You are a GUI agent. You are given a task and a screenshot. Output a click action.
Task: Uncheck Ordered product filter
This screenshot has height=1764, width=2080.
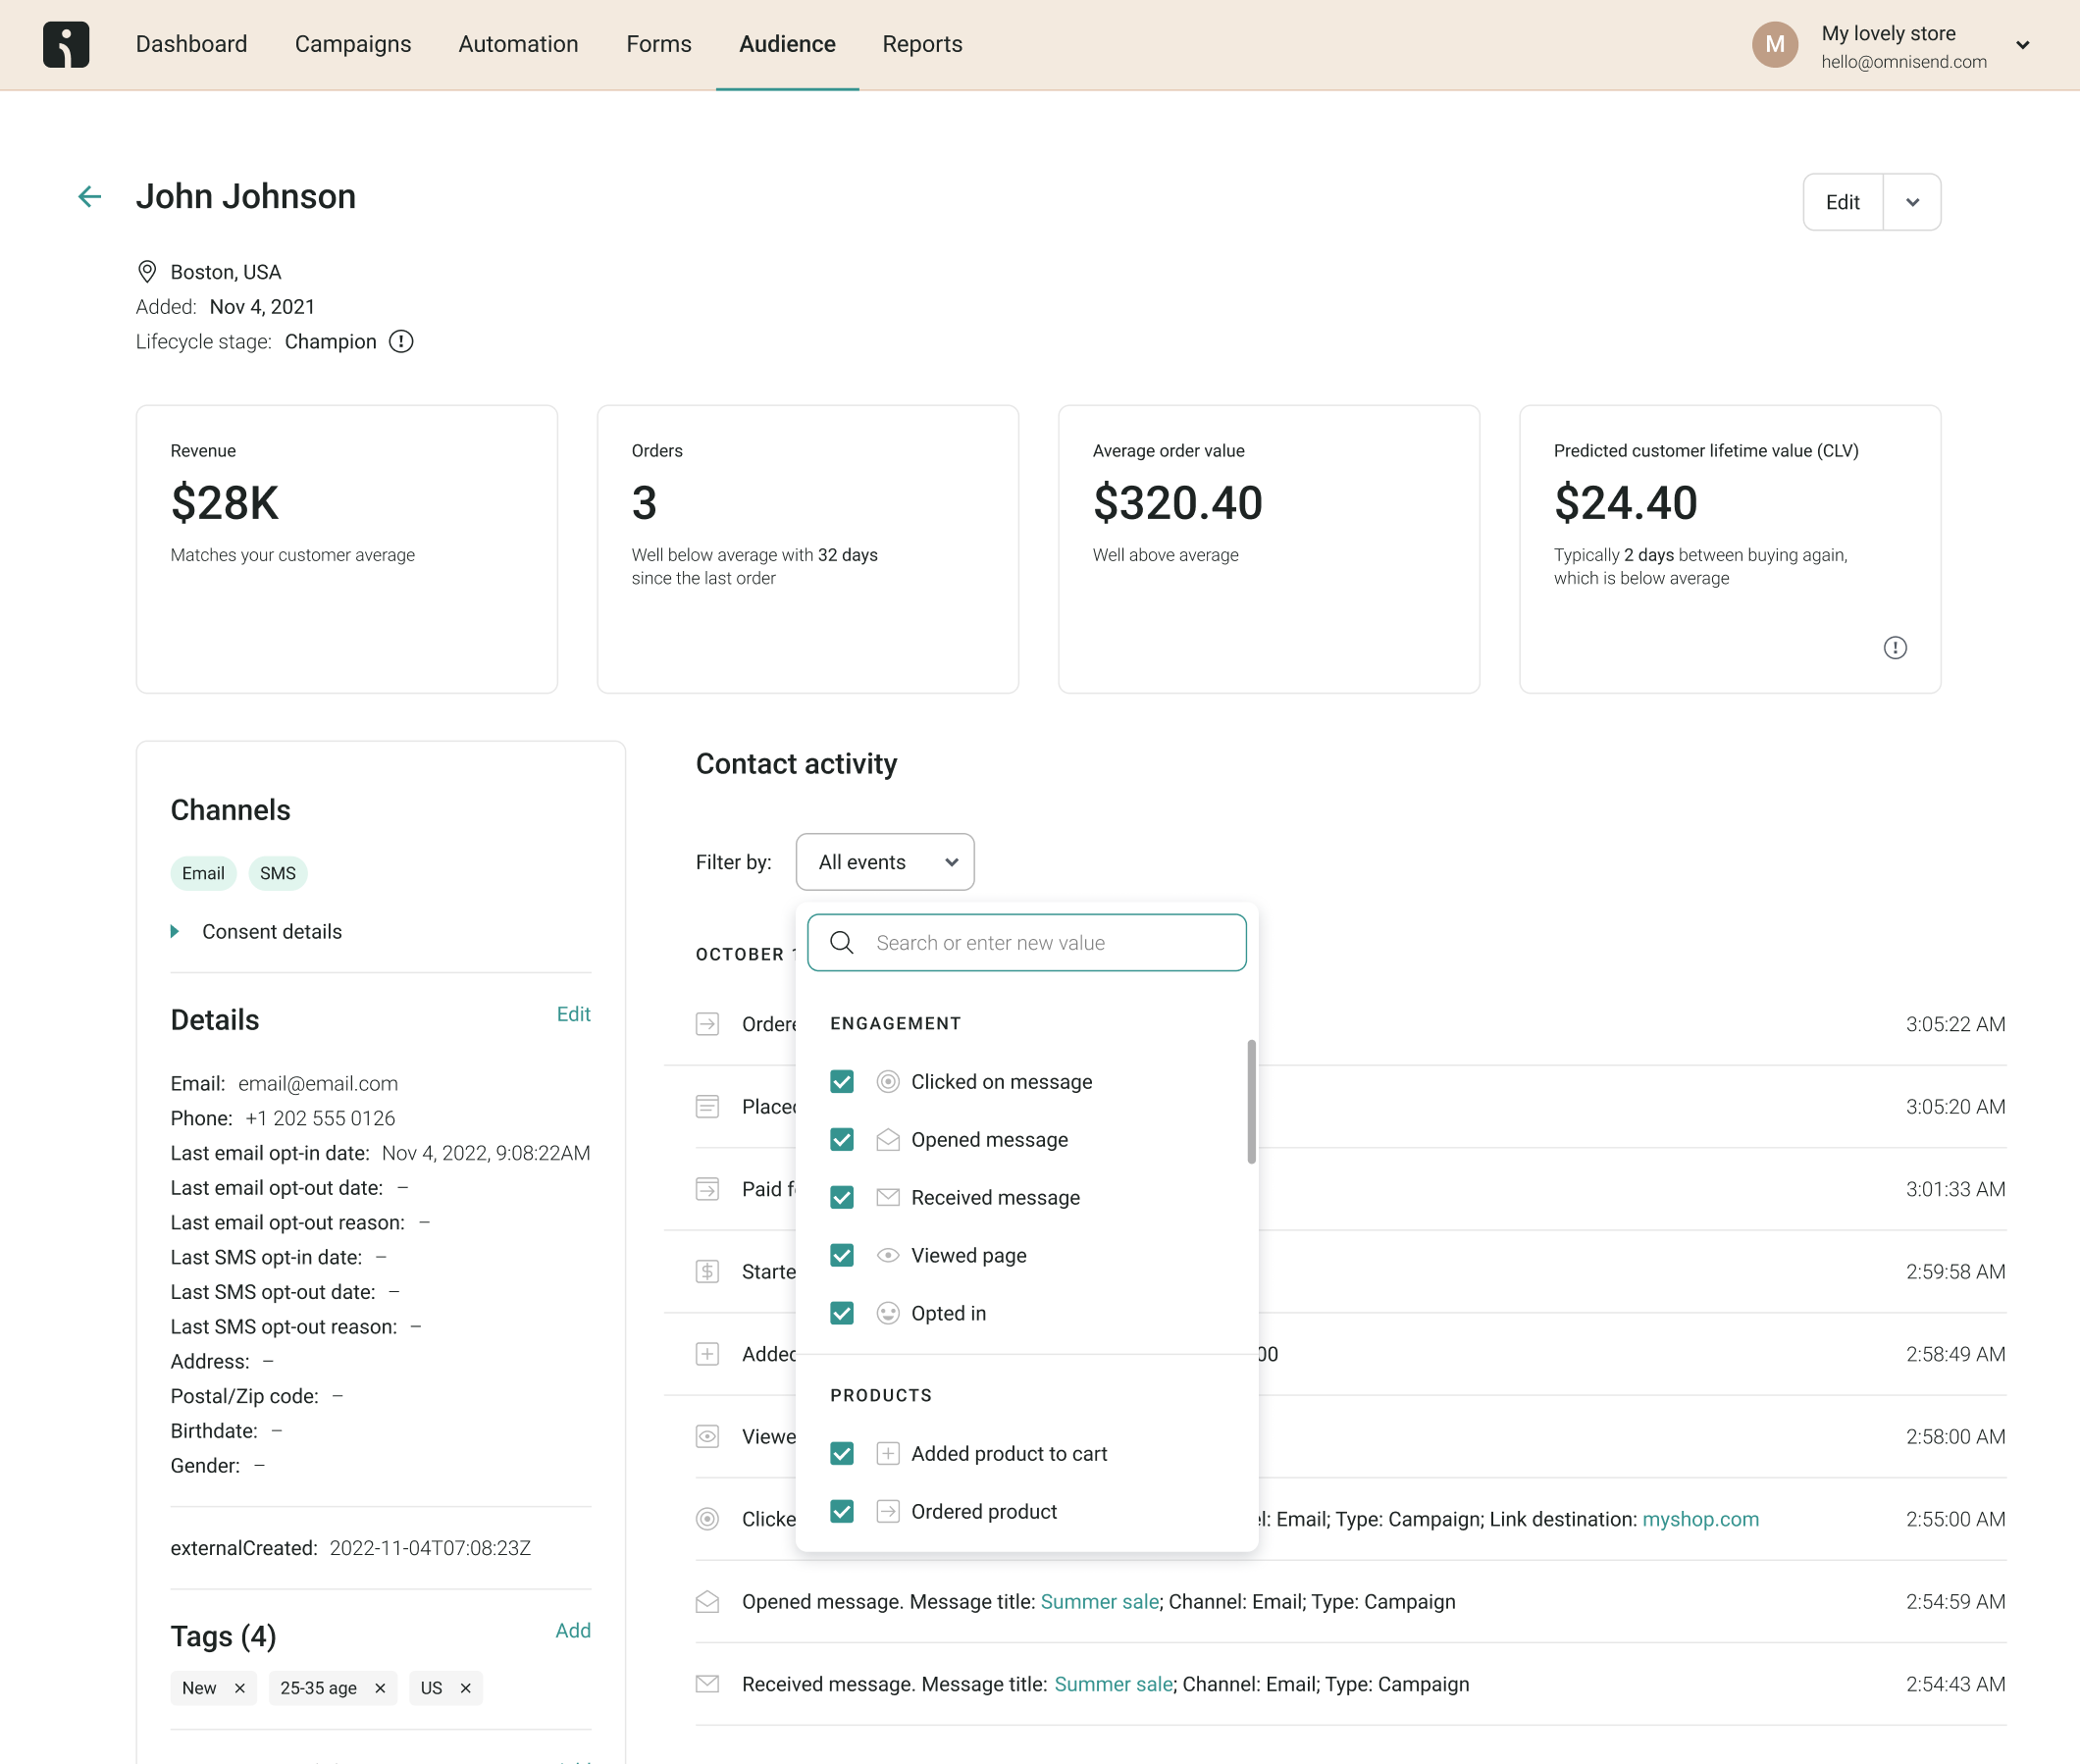[842, 1512]
